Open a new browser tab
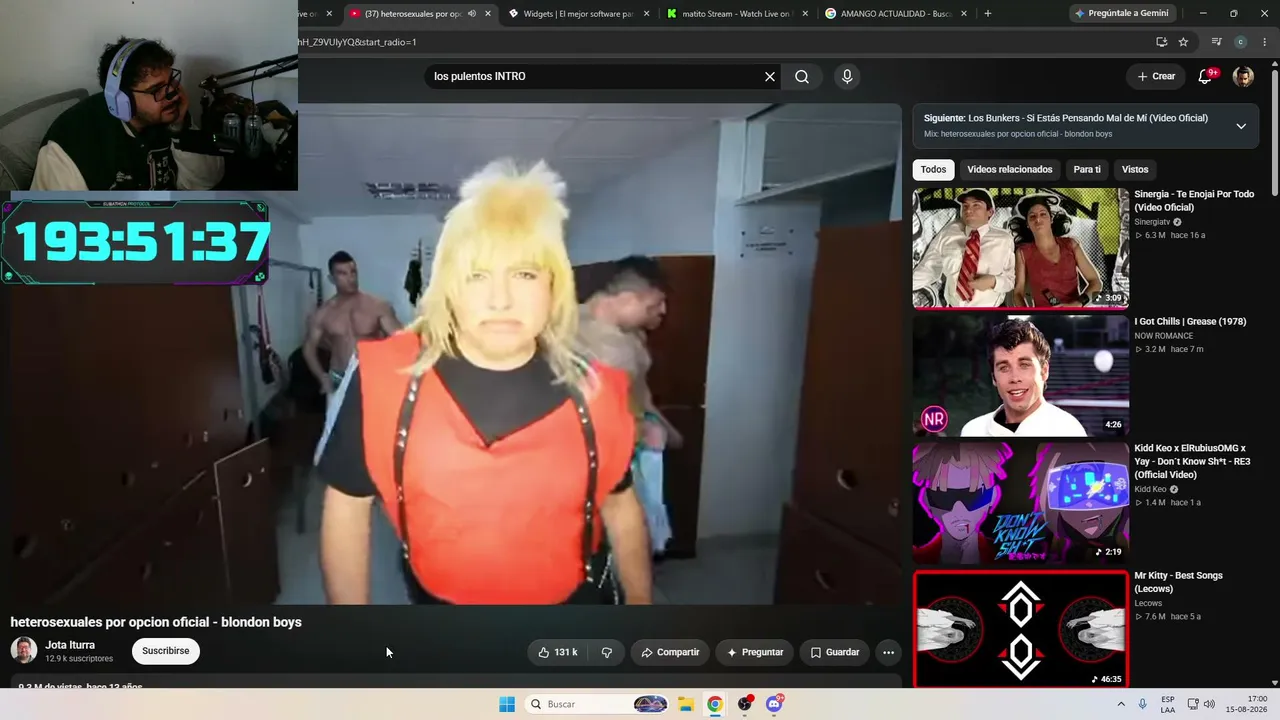Screen dimensions: 1280x720 988,14
